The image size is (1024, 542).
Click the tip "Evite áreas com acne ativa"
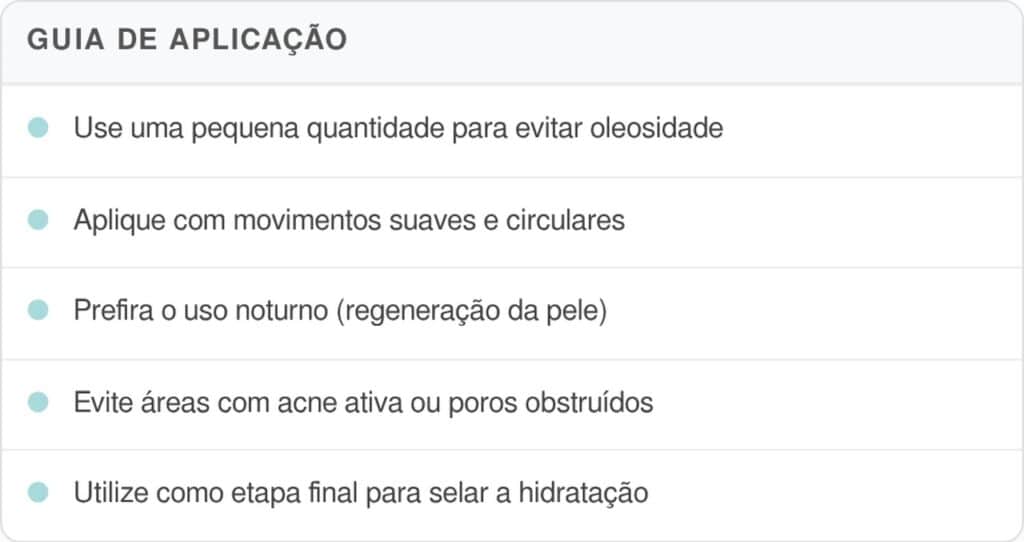(x=238, y=402)
